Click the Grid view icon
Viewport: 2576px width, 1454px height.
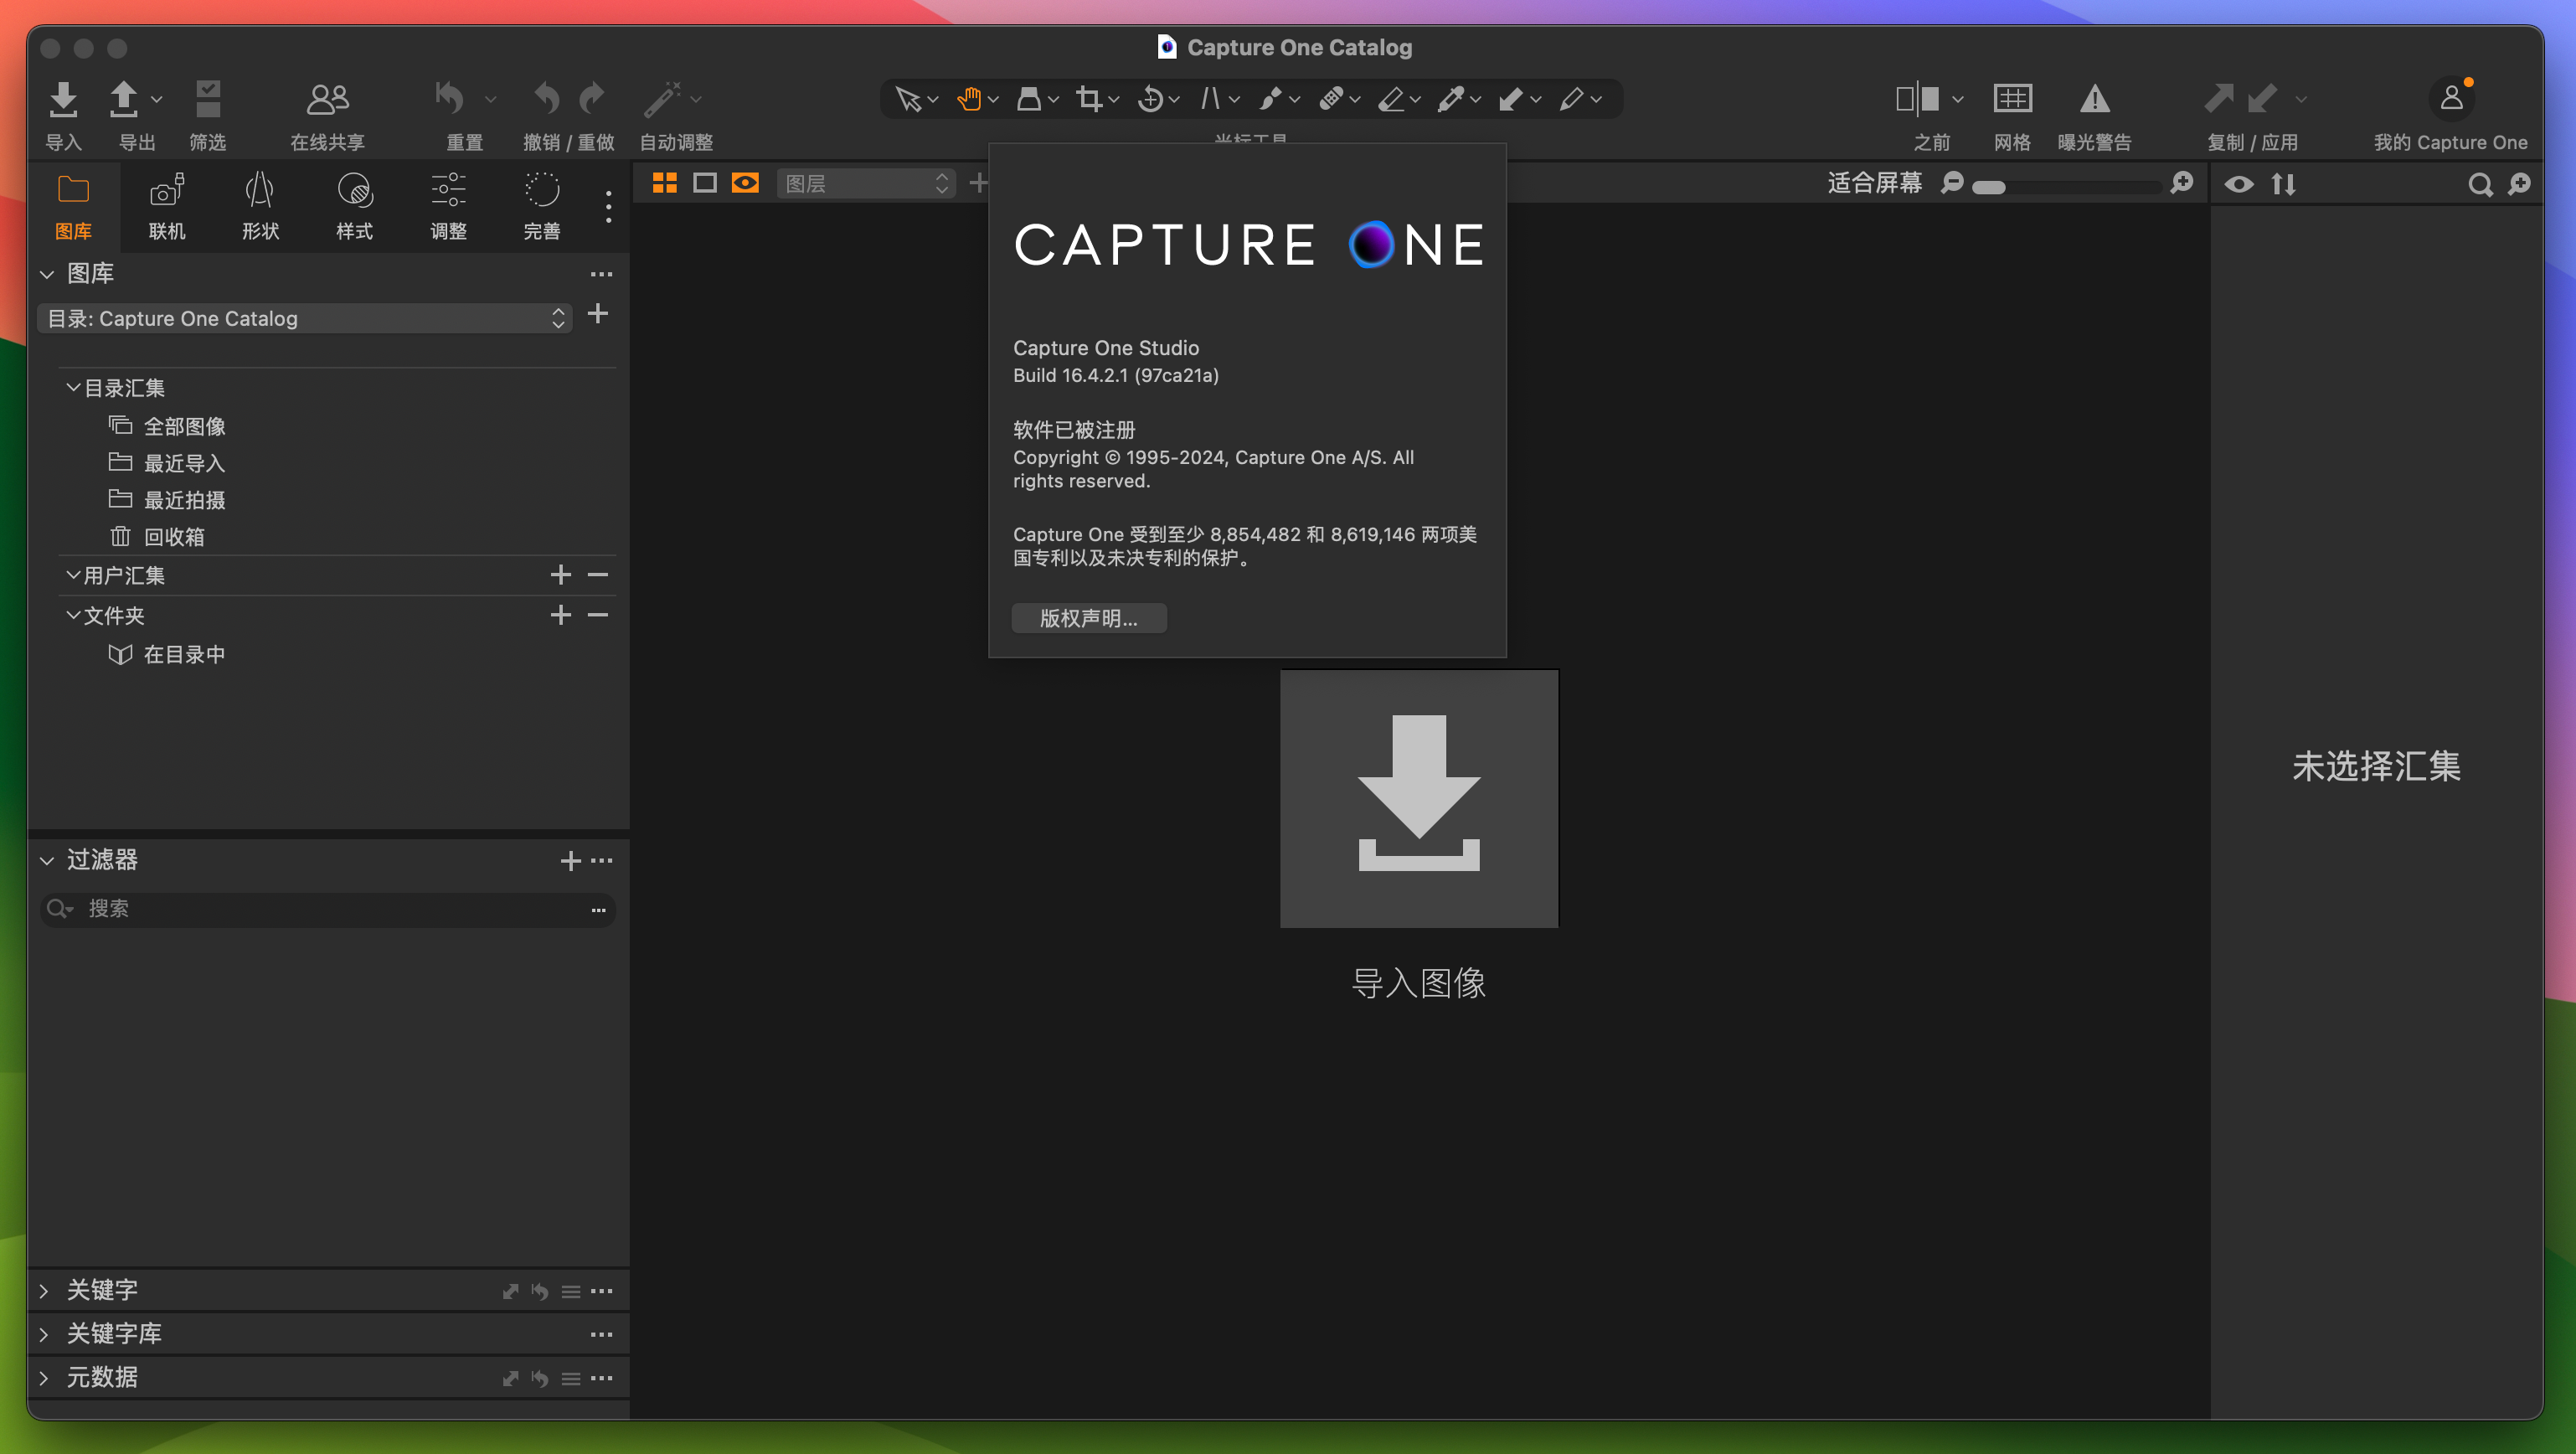coord(663,183)
